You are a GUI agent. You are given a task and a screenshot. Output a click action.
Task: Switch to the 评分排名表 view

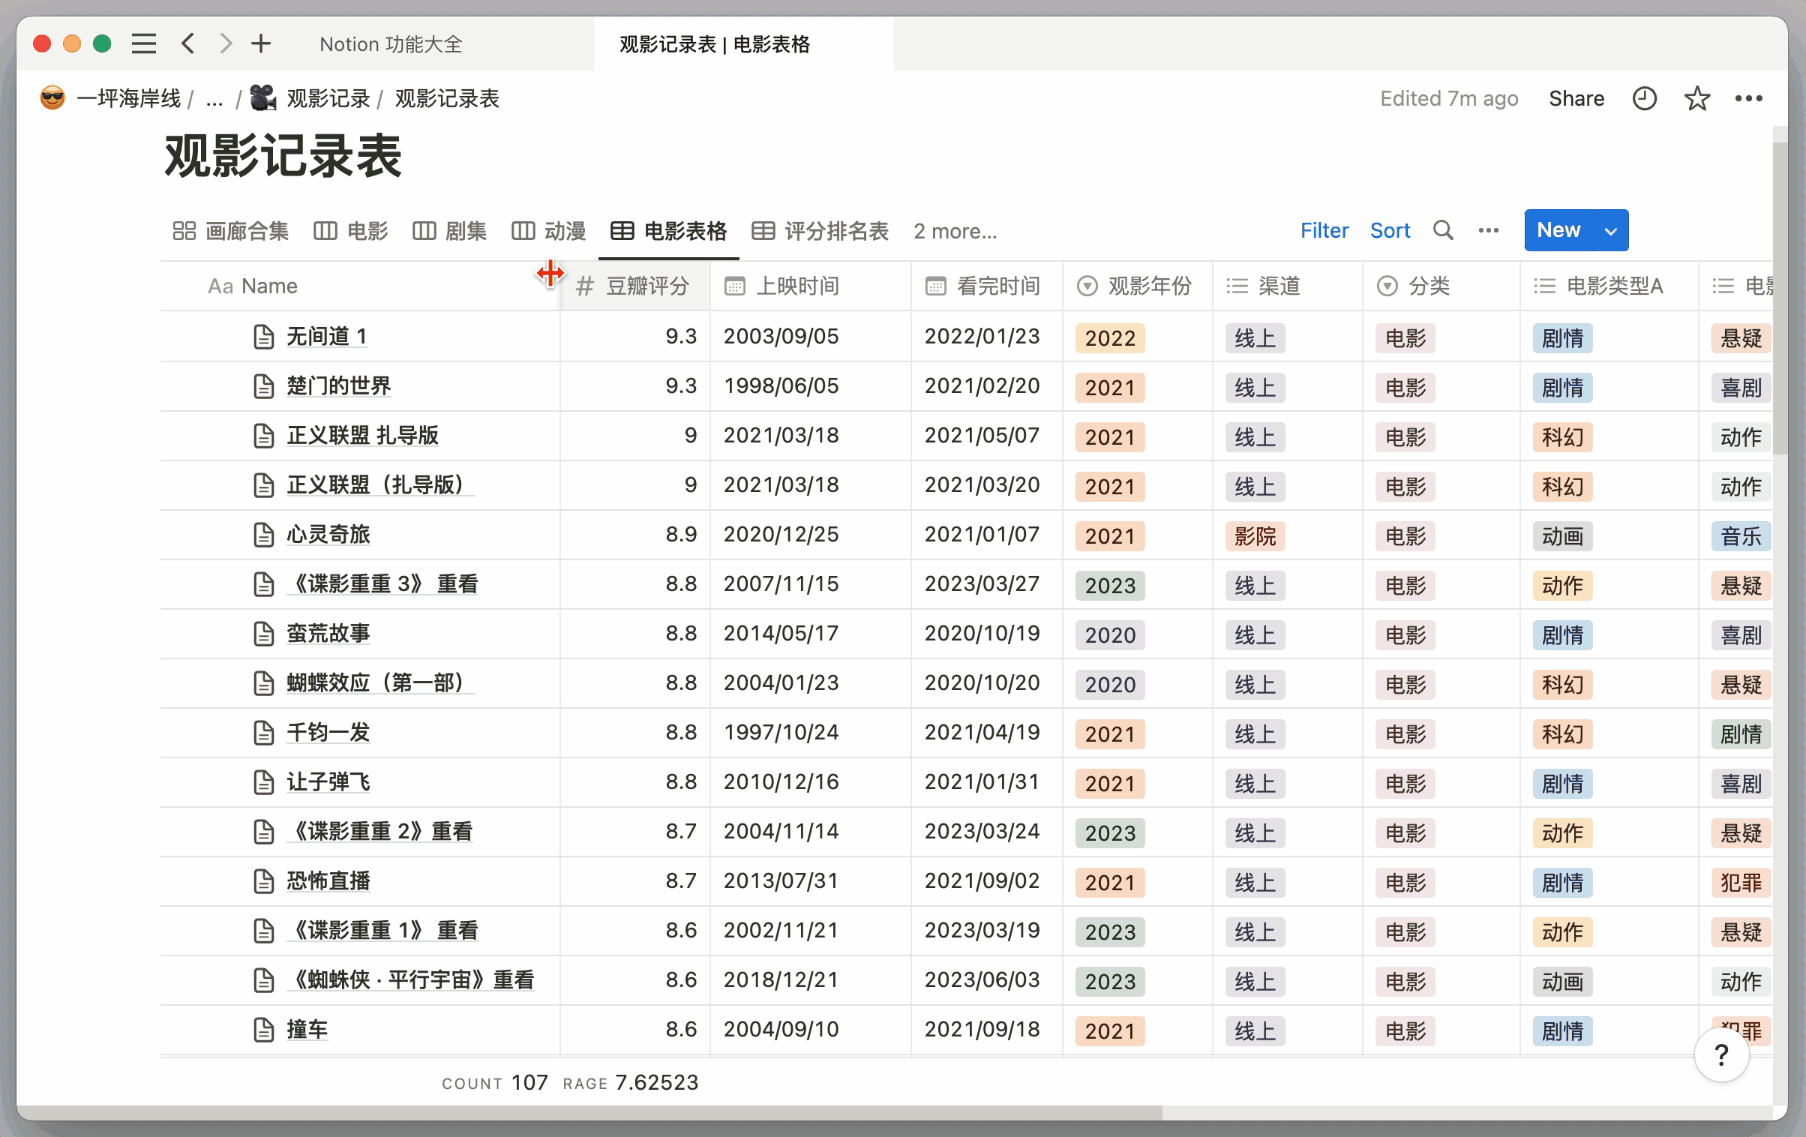coord(820,231)
